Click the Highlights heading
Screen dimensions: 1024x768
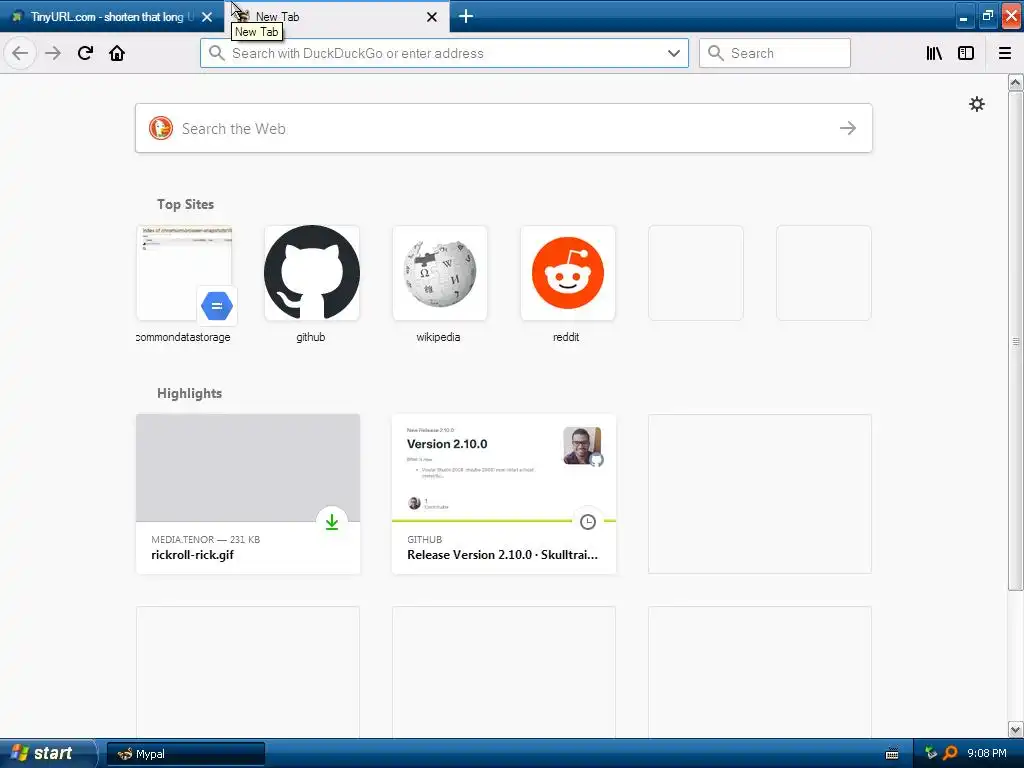189,393
